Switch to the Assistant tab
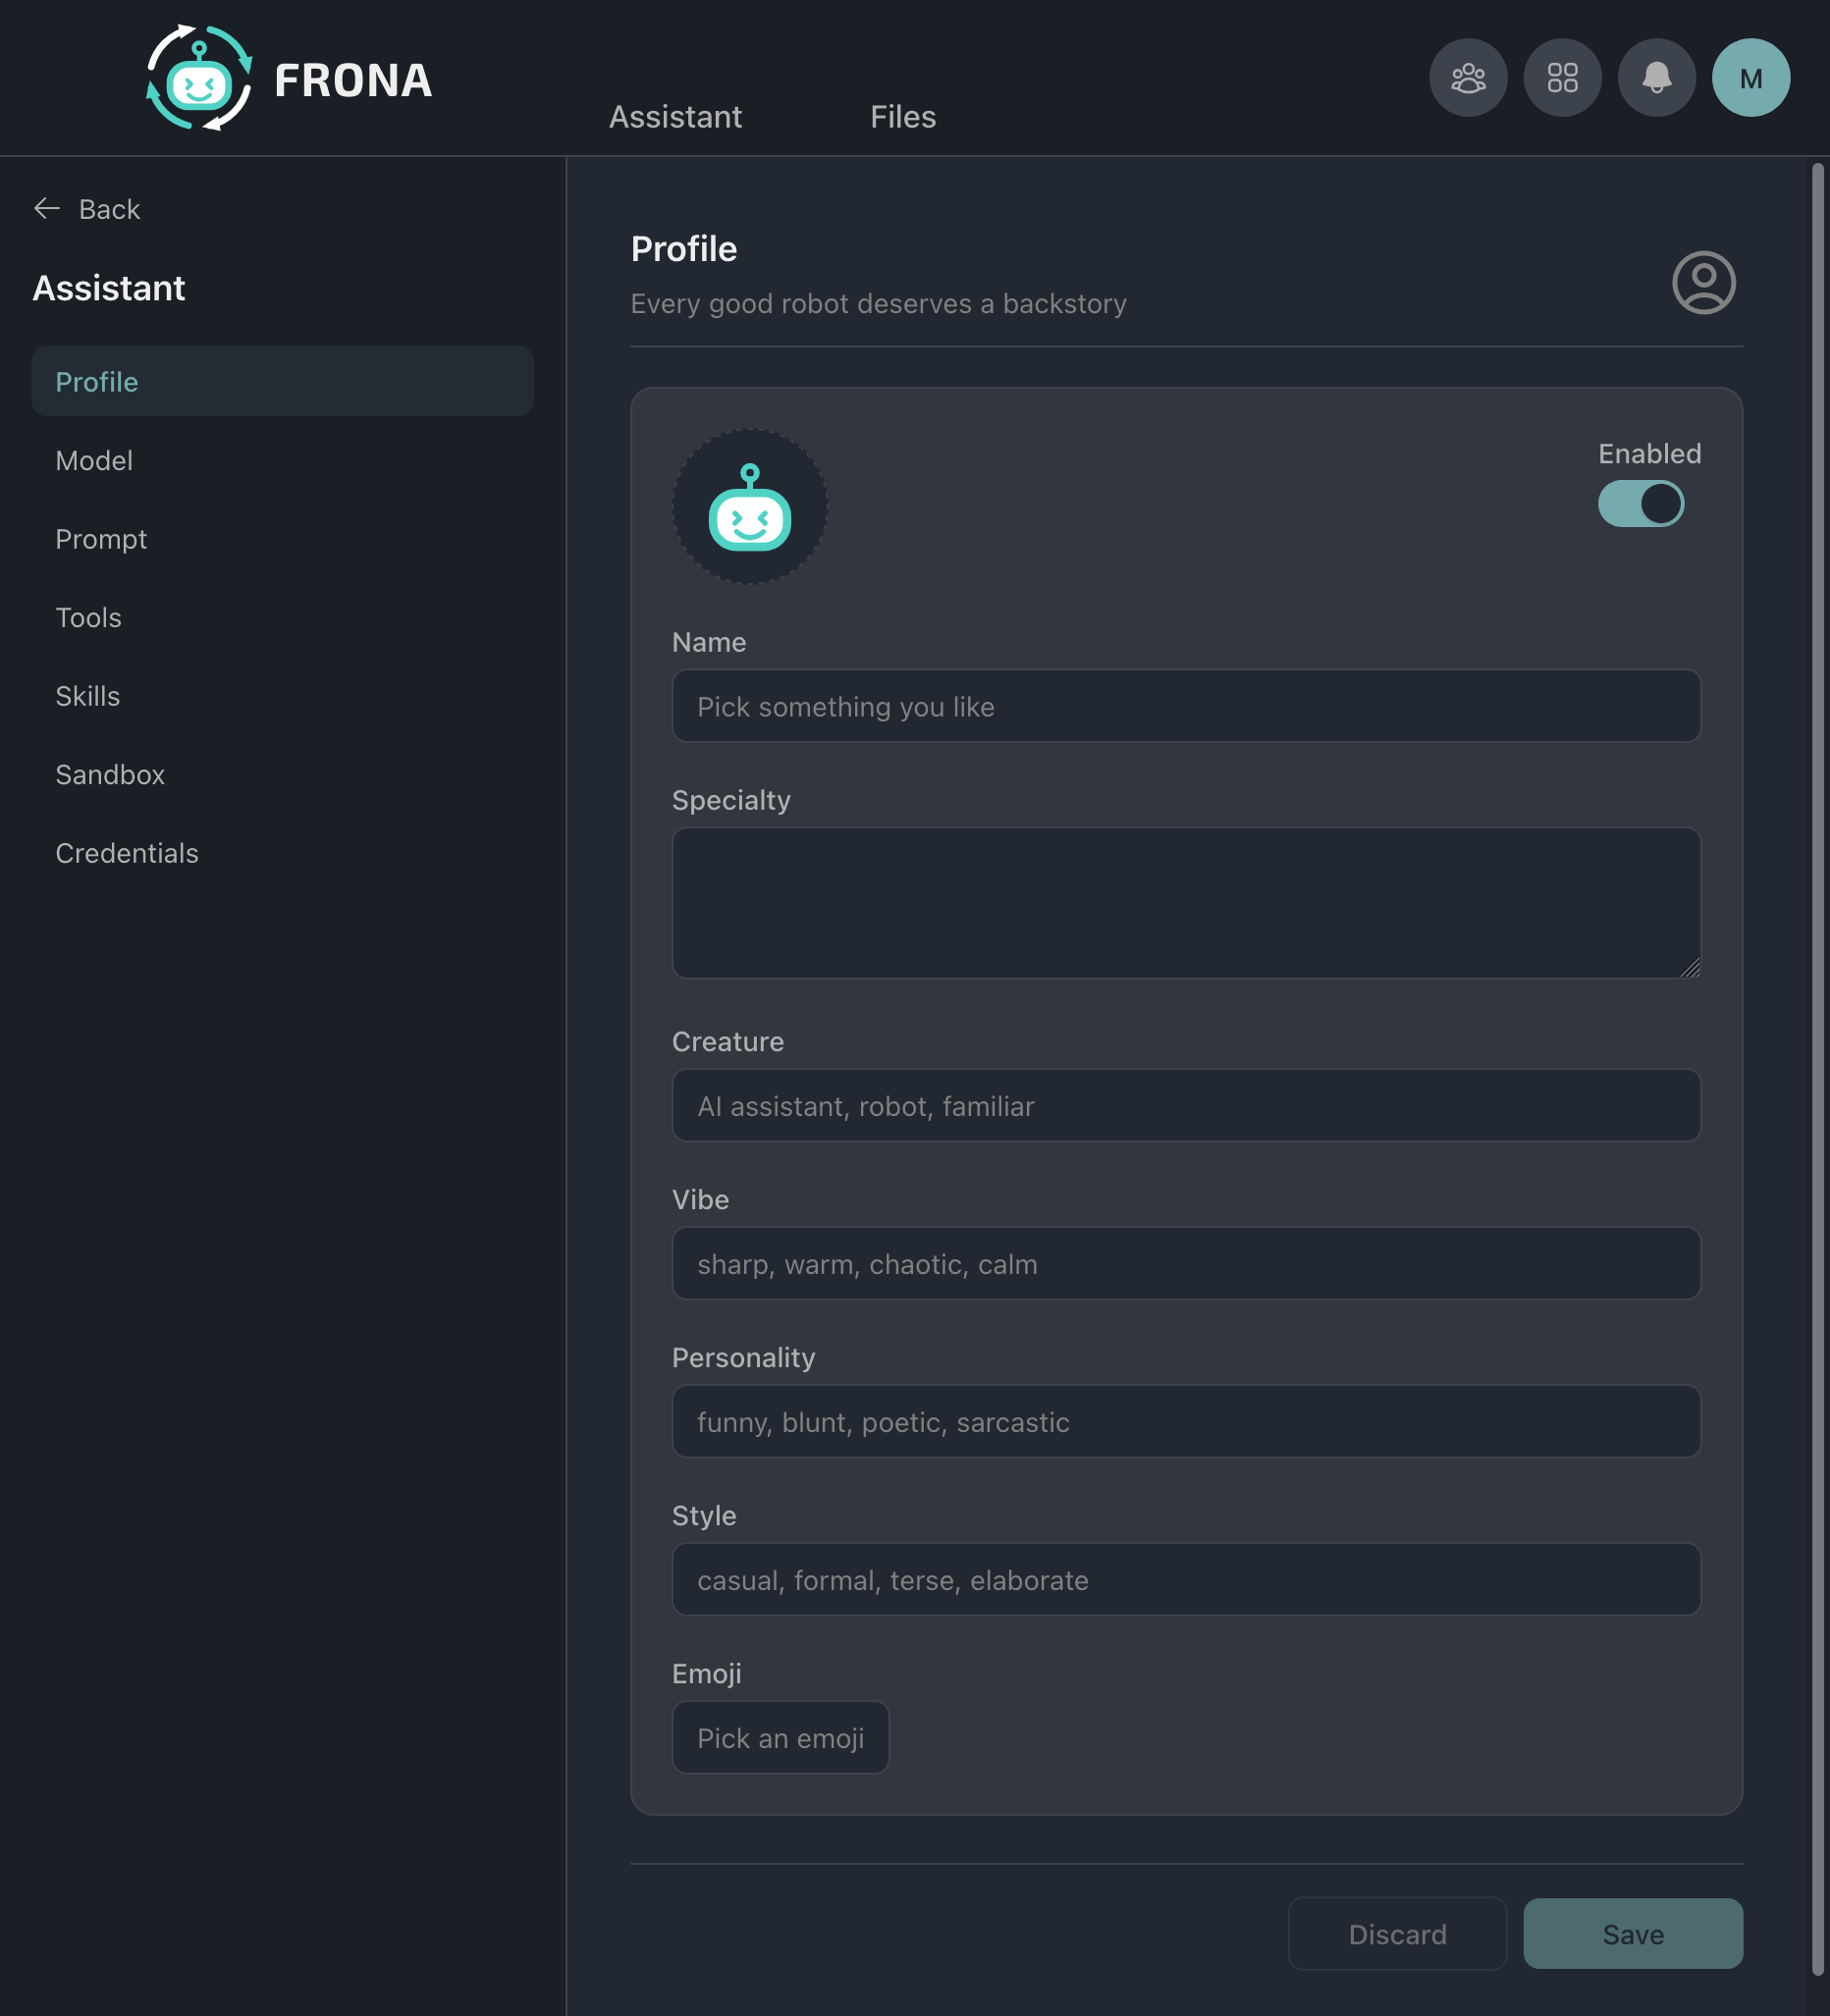Viewport: 1830px width, 2016px height. click(x=675, y=117)
